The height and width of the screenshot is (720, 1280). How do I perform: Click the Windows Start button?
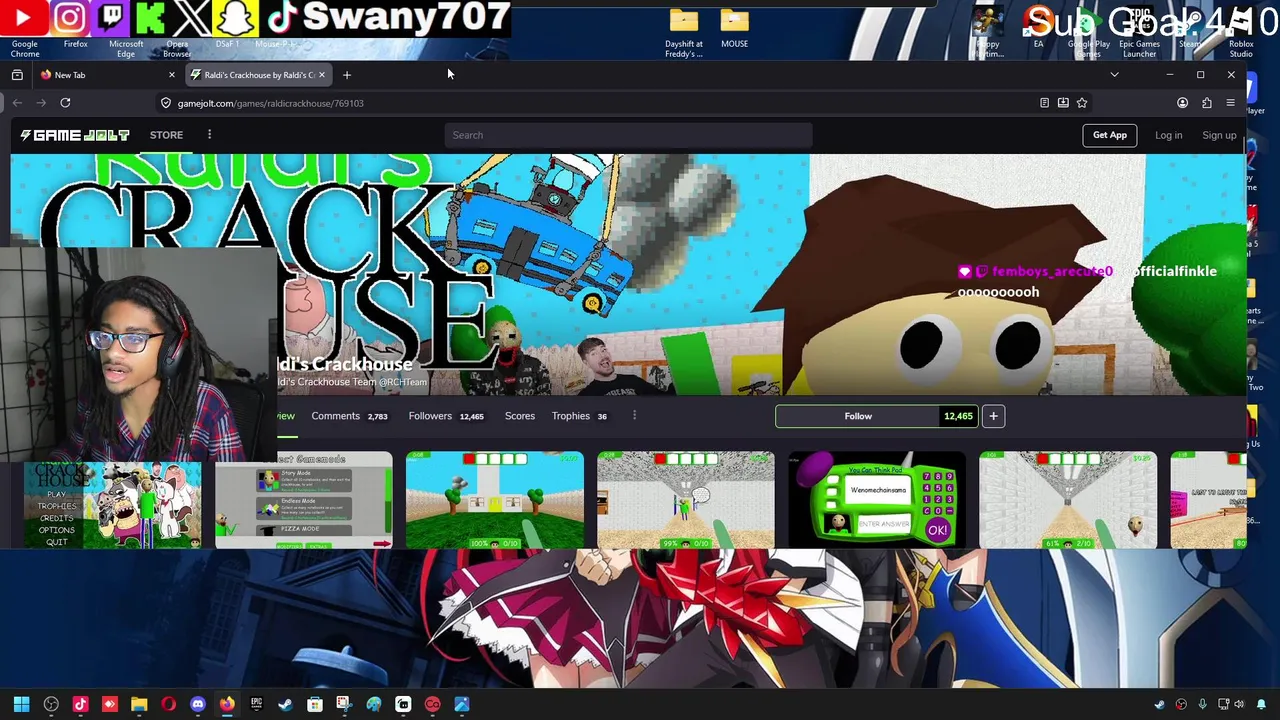21,704
